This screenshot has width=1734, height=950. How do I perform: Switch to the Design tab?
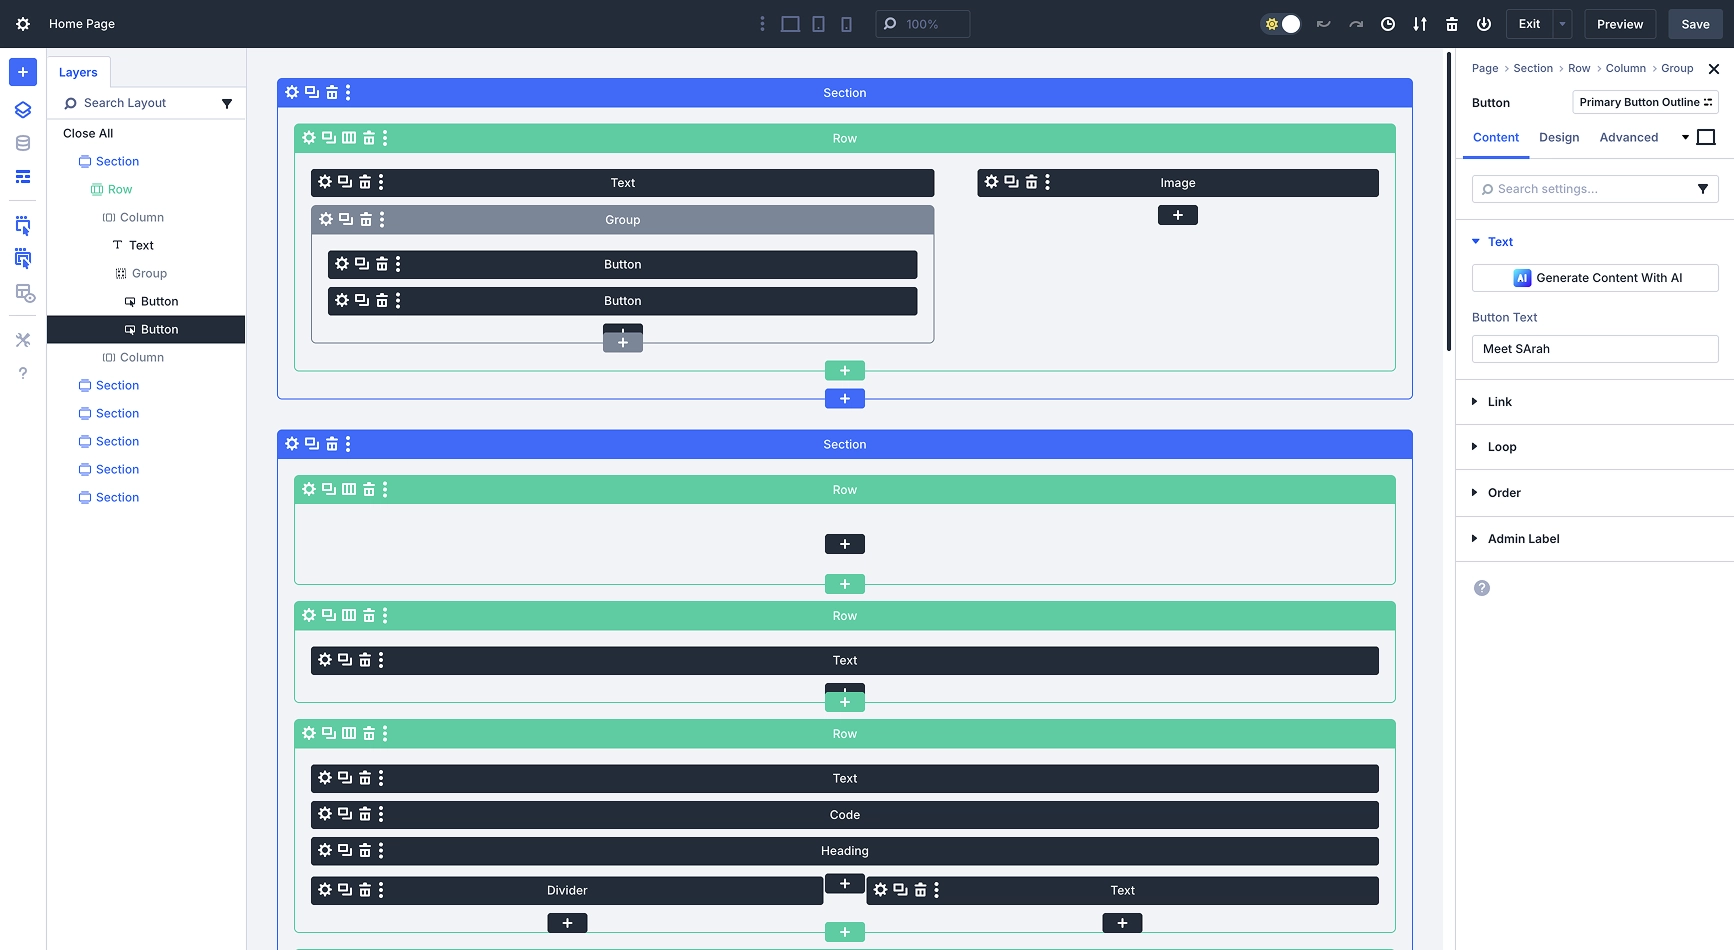click(1558, 138)
